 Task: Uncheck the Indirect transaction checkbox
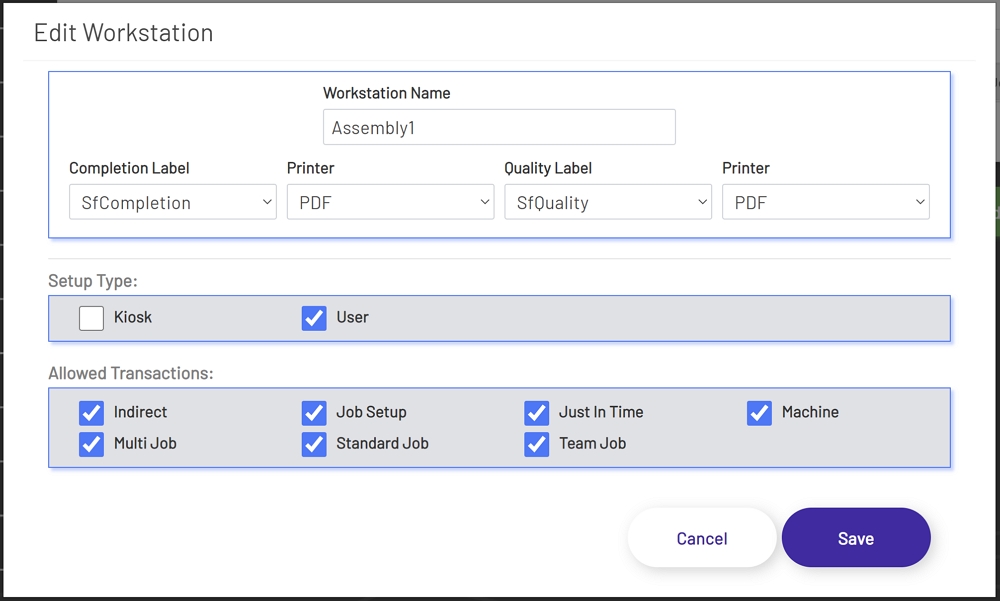click(x=91, y=413)
